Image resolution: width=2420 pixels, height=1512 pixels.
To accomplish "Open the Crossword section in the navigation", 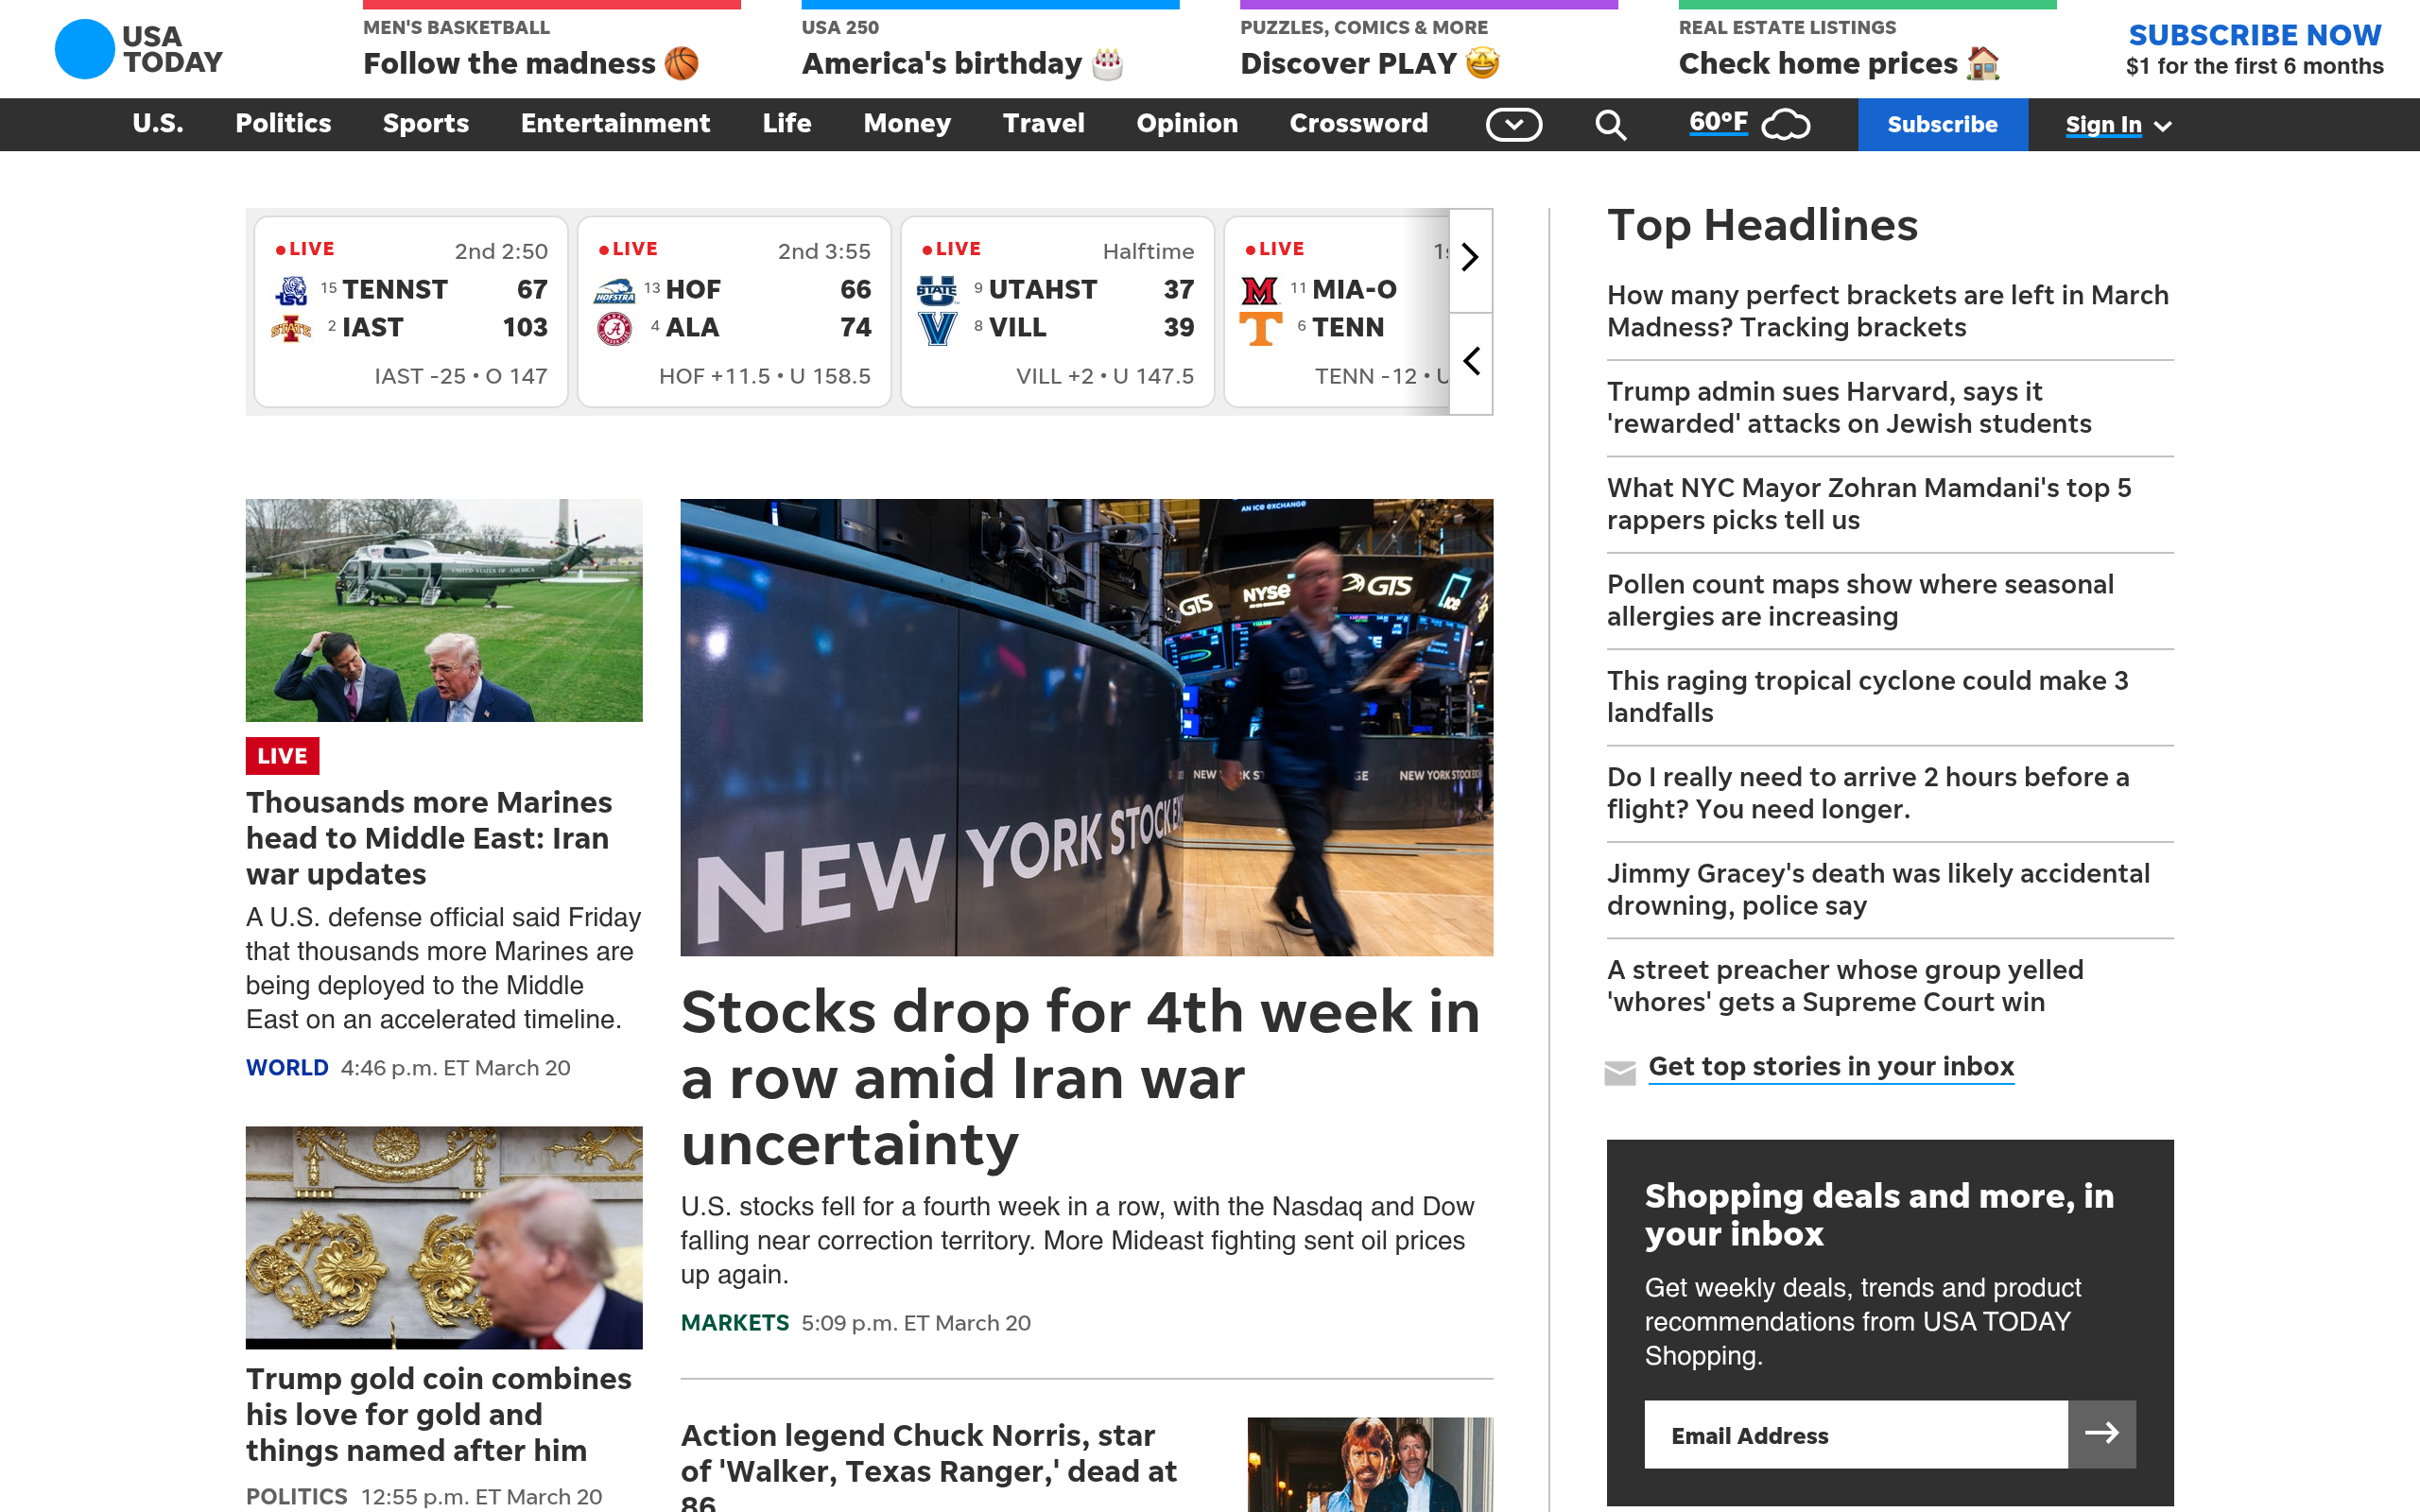I will pos(1358,124).
